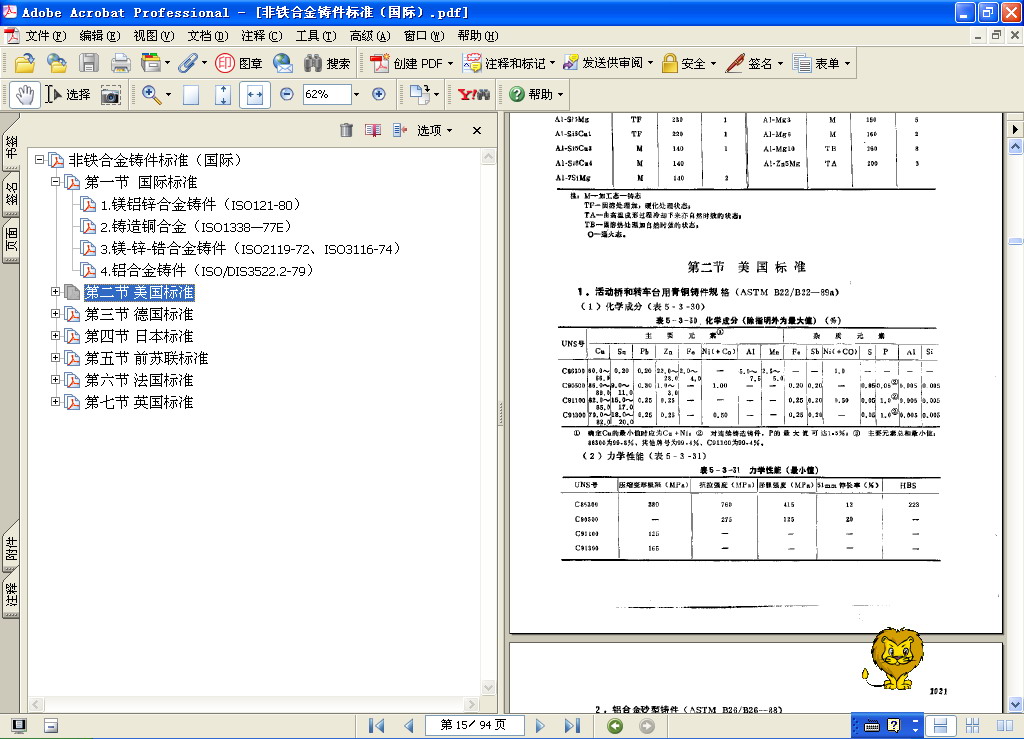Click the page number input field
The height and width of the screenshot is (739, 1024).
473,725
